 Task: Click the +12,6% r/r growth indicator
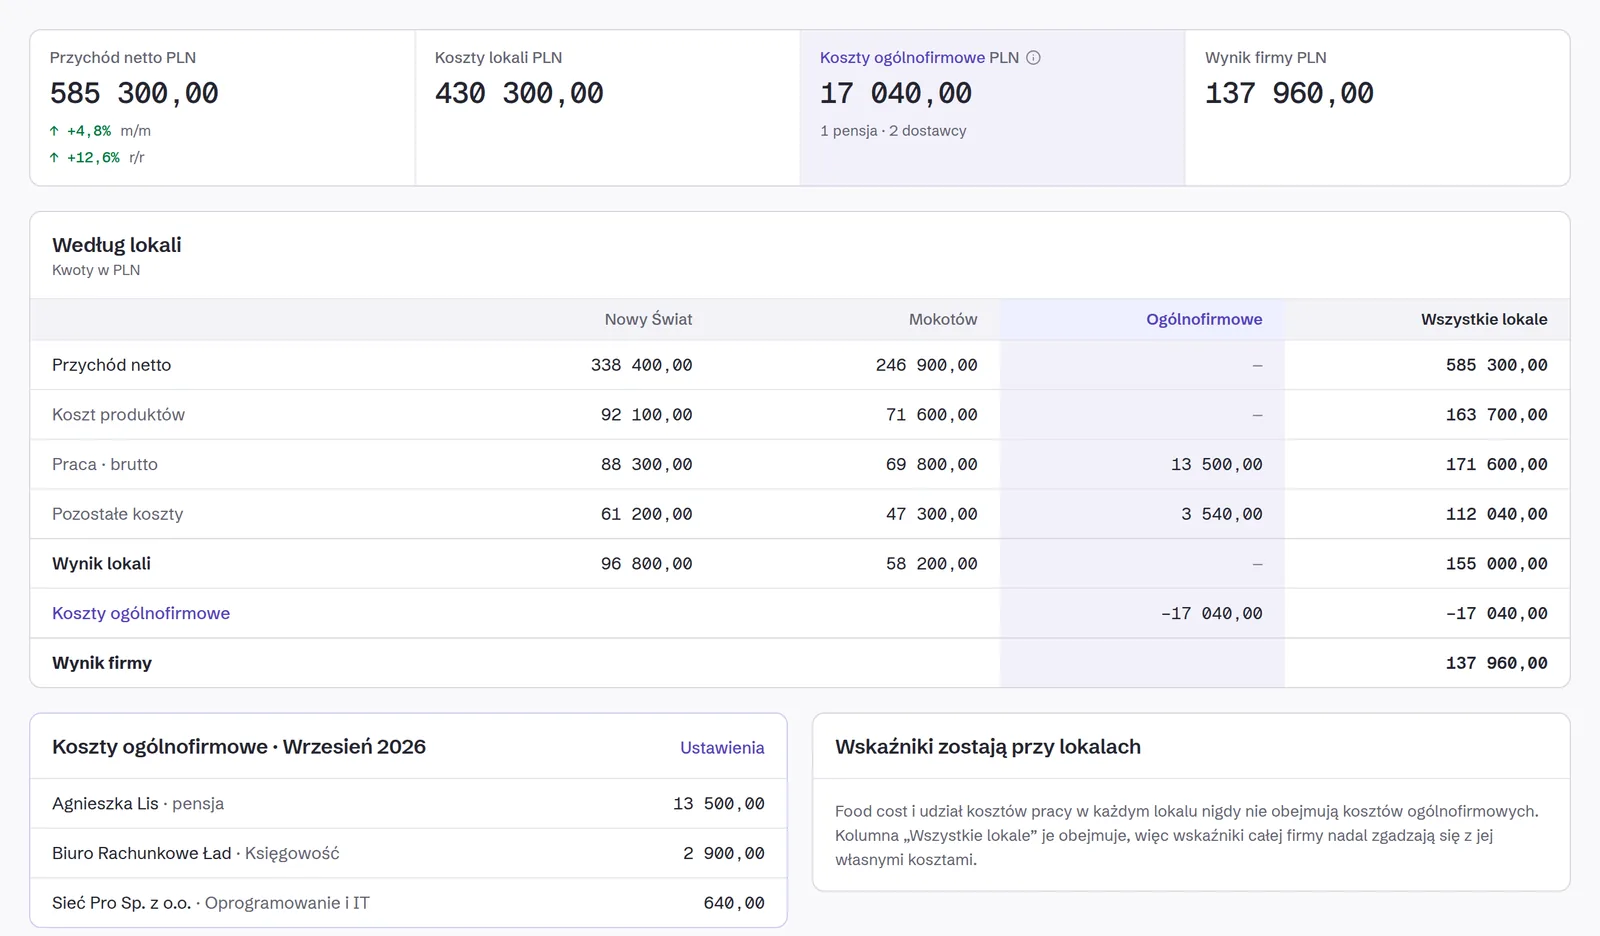tap(97, 158)
